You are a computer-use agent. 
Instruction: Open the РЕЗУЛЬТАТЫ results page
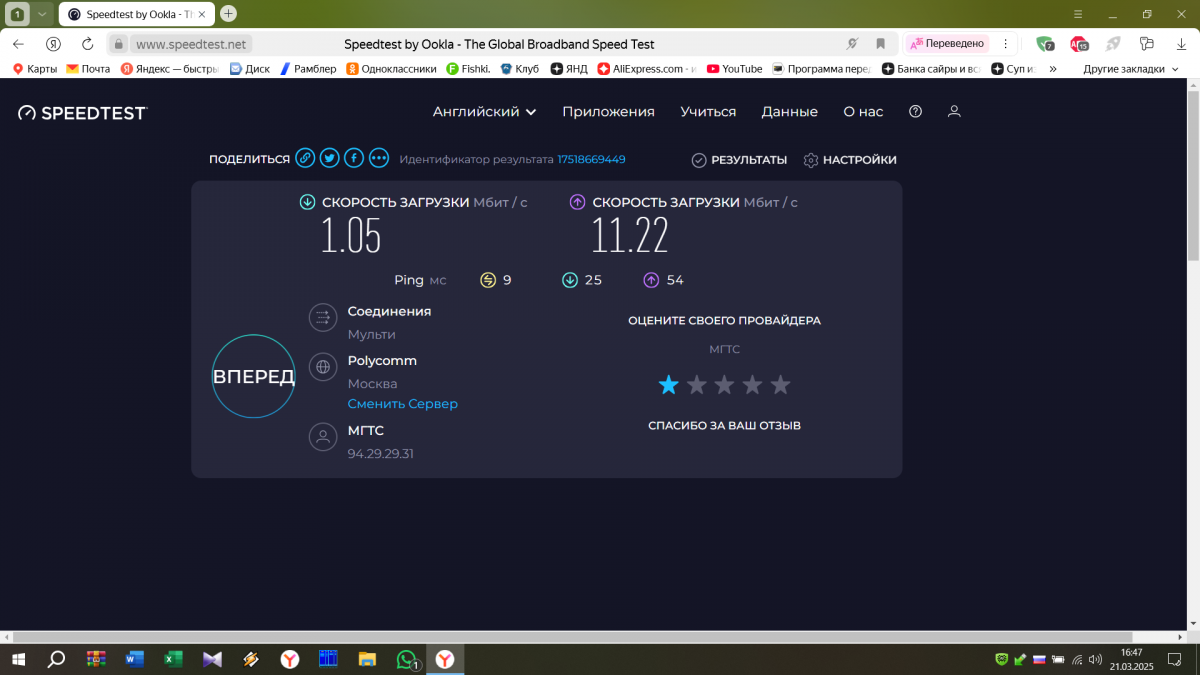pyautogui.click(x=739, y=160)
